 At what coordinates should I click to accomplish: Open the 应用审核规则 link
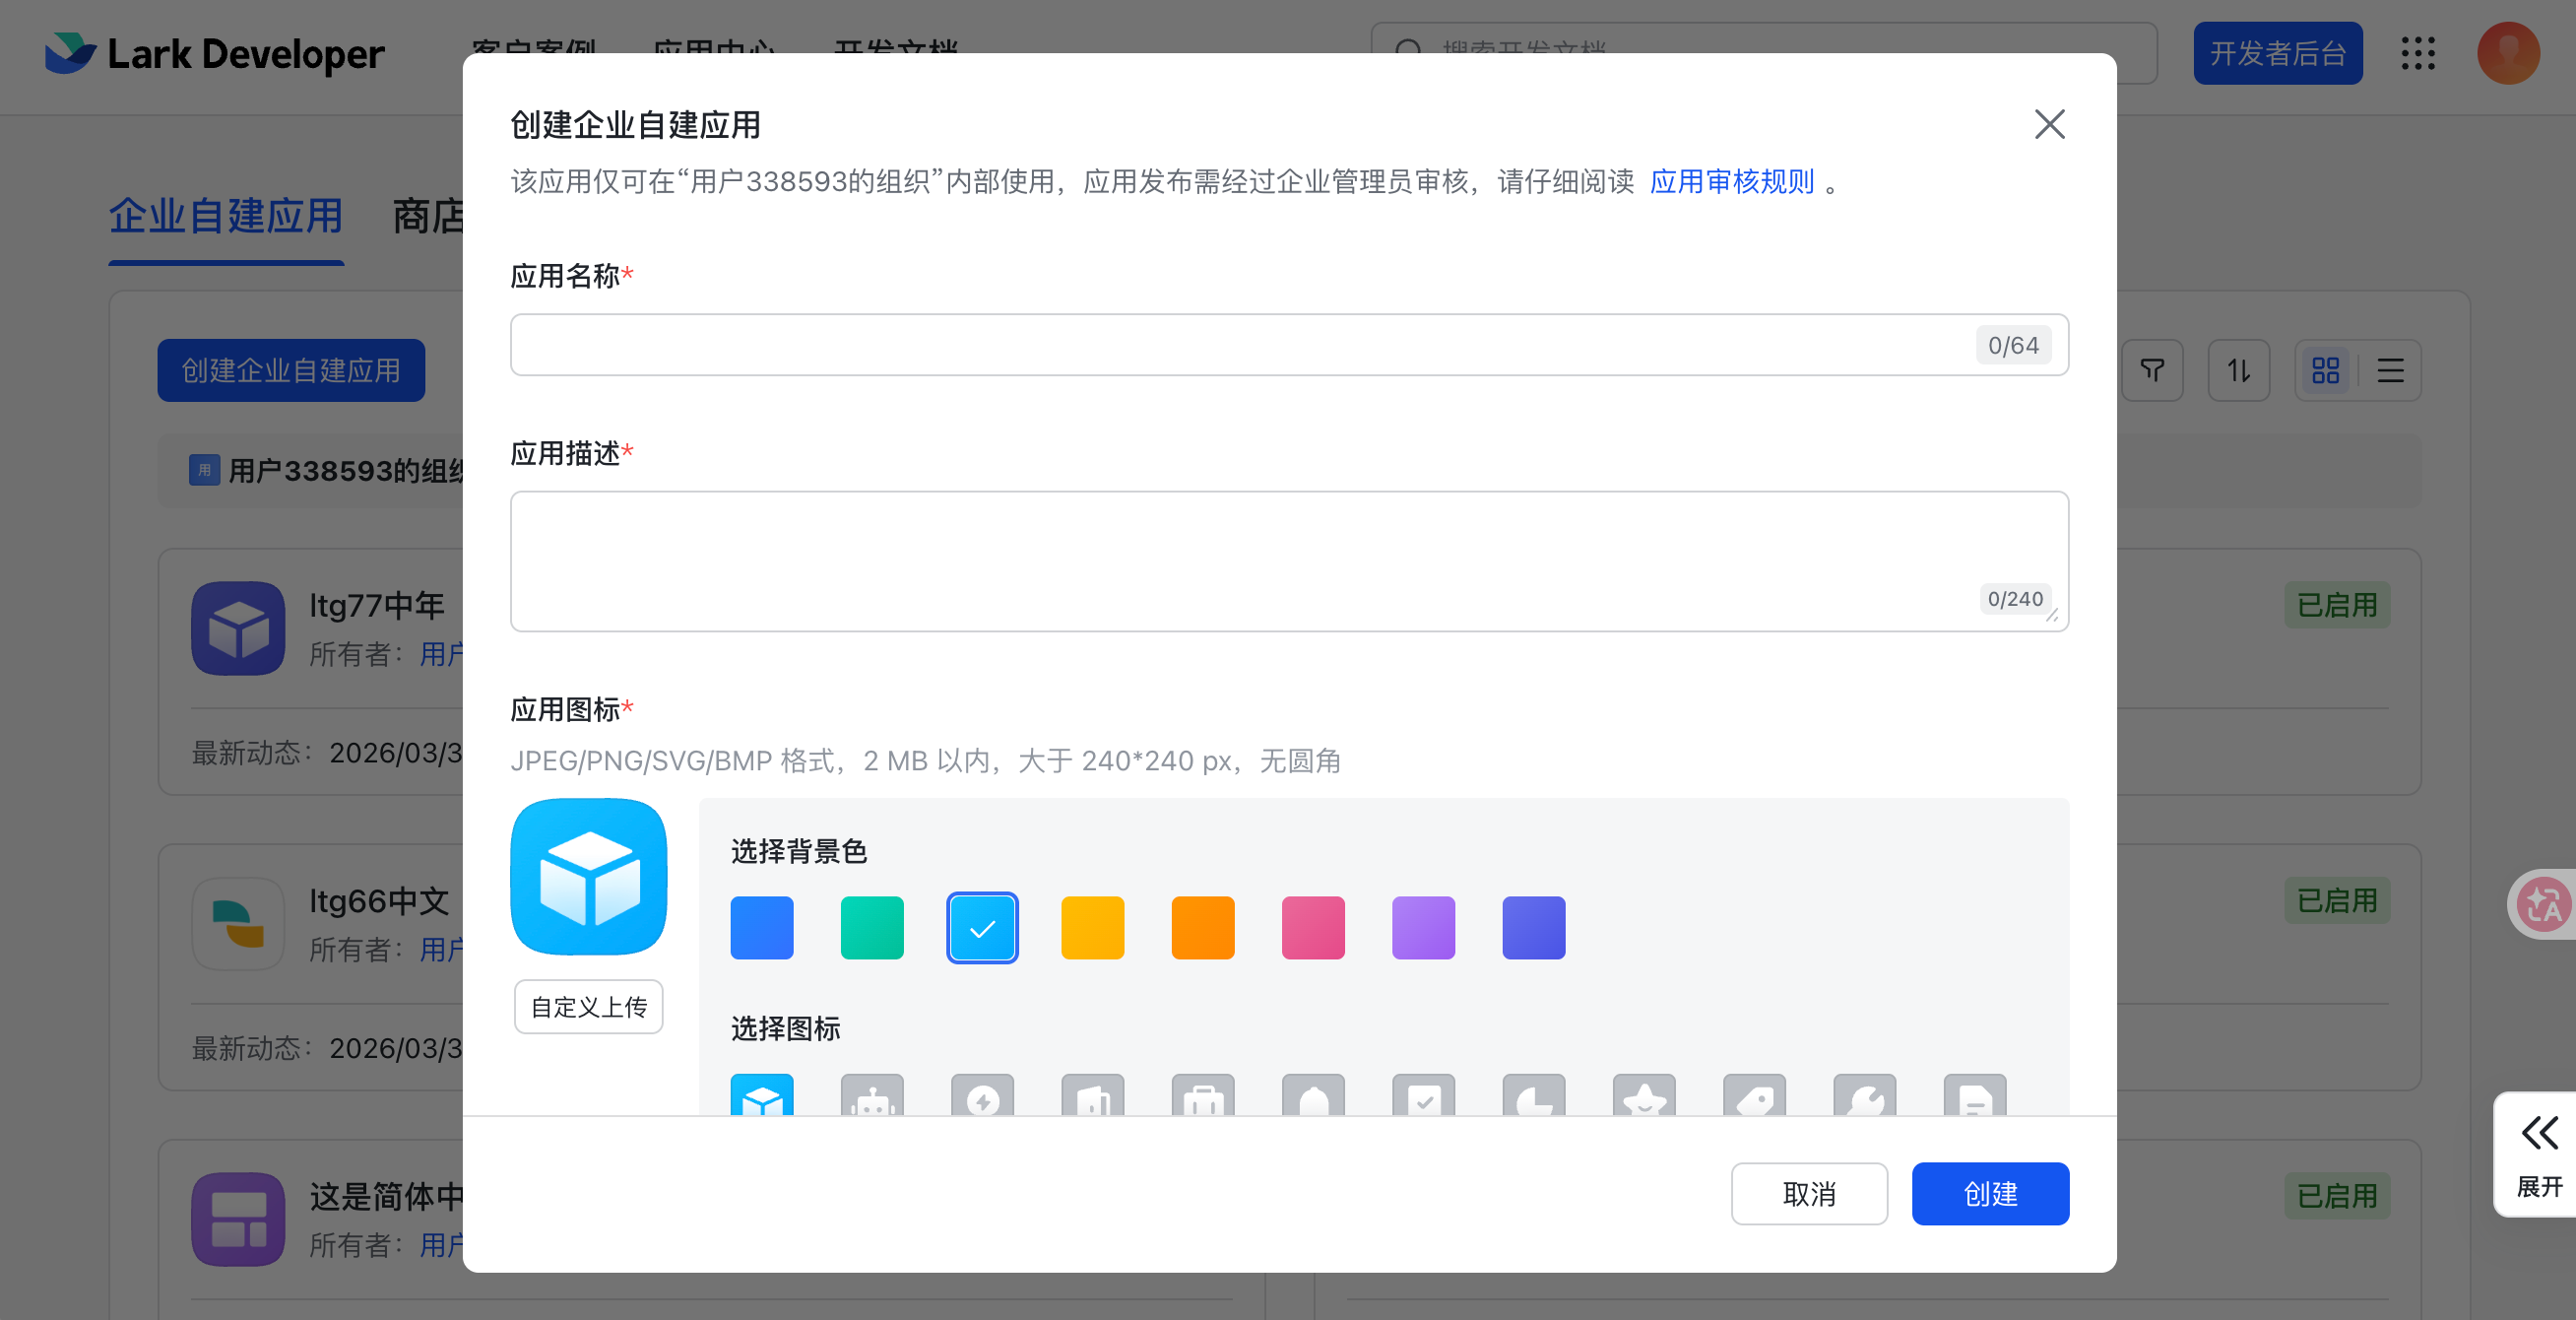click(1731, 182)
